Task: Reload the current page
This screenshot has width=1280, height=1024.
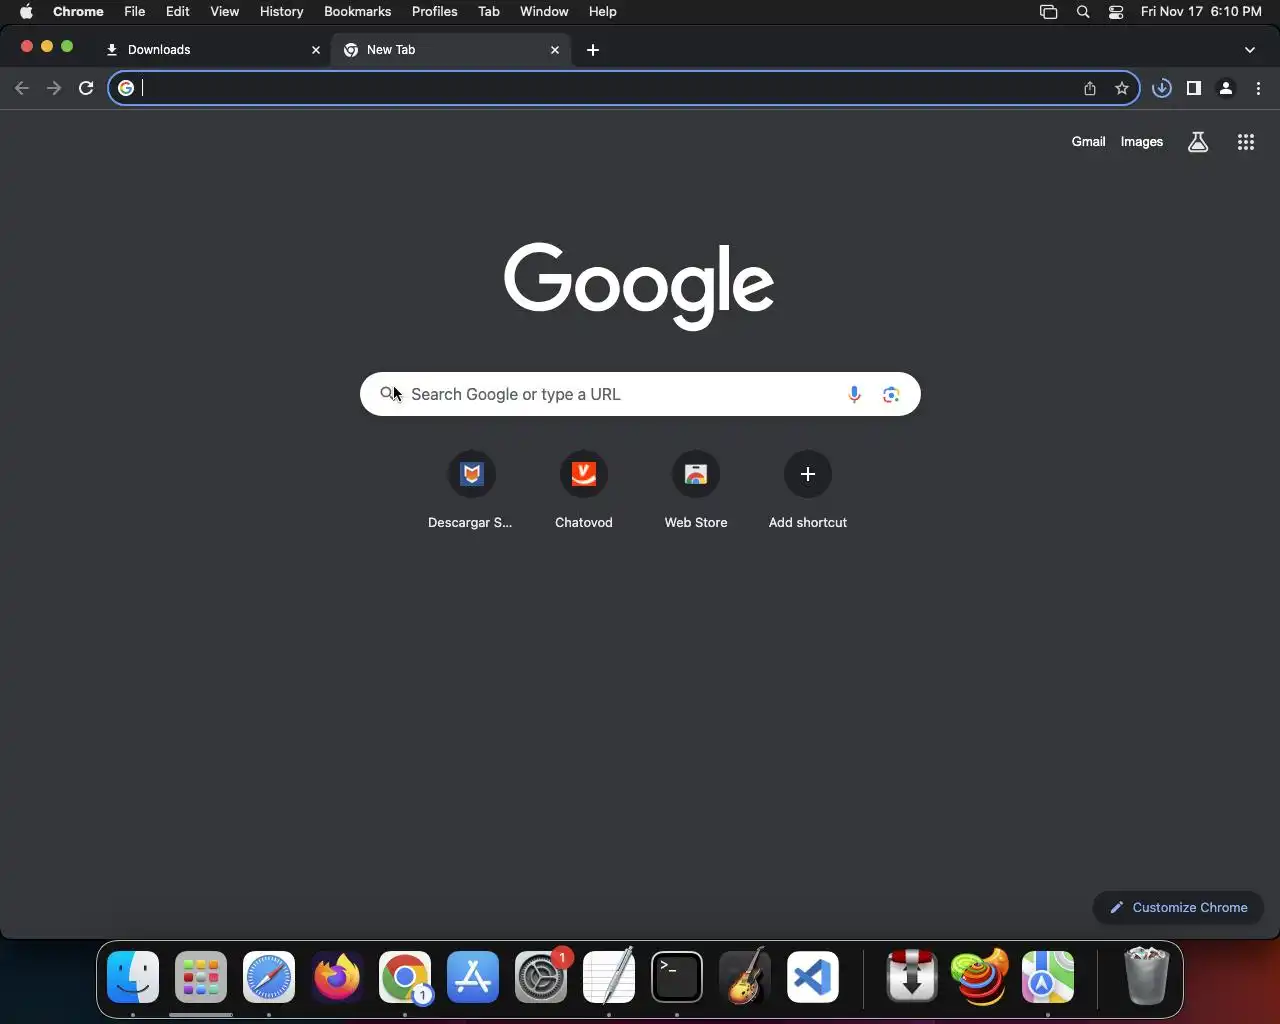Action: [86, 88]
